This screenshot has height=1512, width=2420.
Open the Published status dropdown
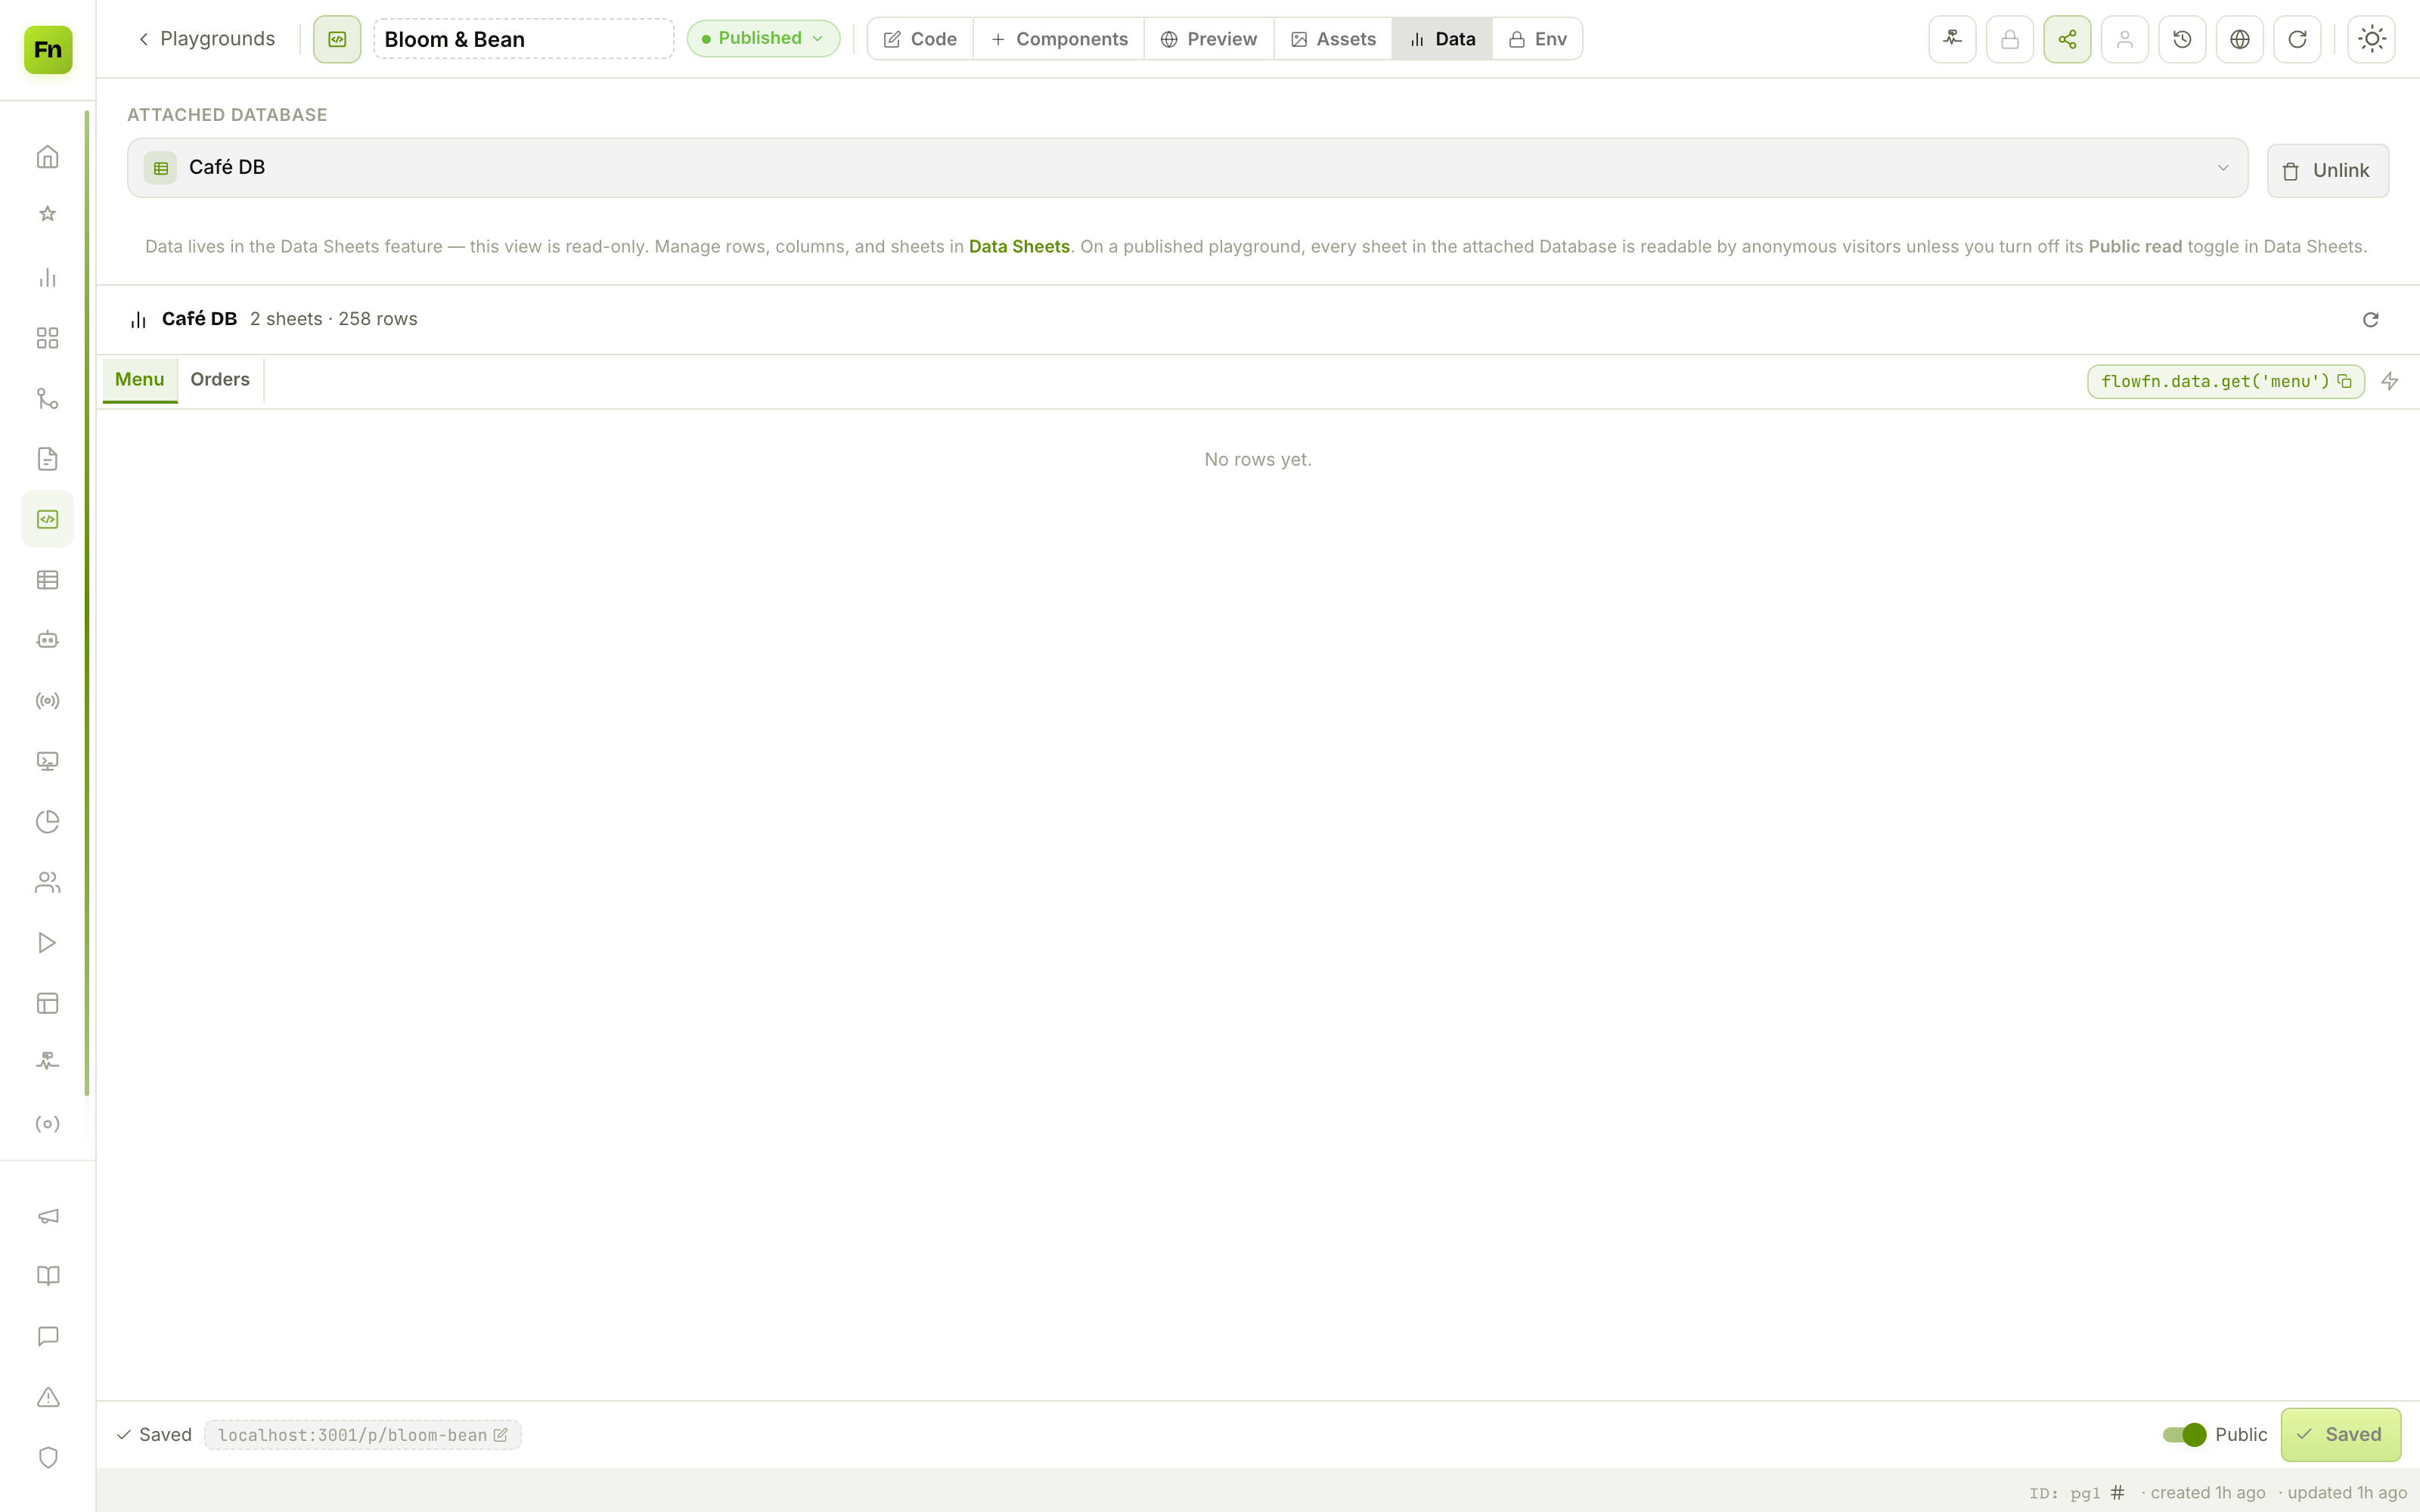763,38
